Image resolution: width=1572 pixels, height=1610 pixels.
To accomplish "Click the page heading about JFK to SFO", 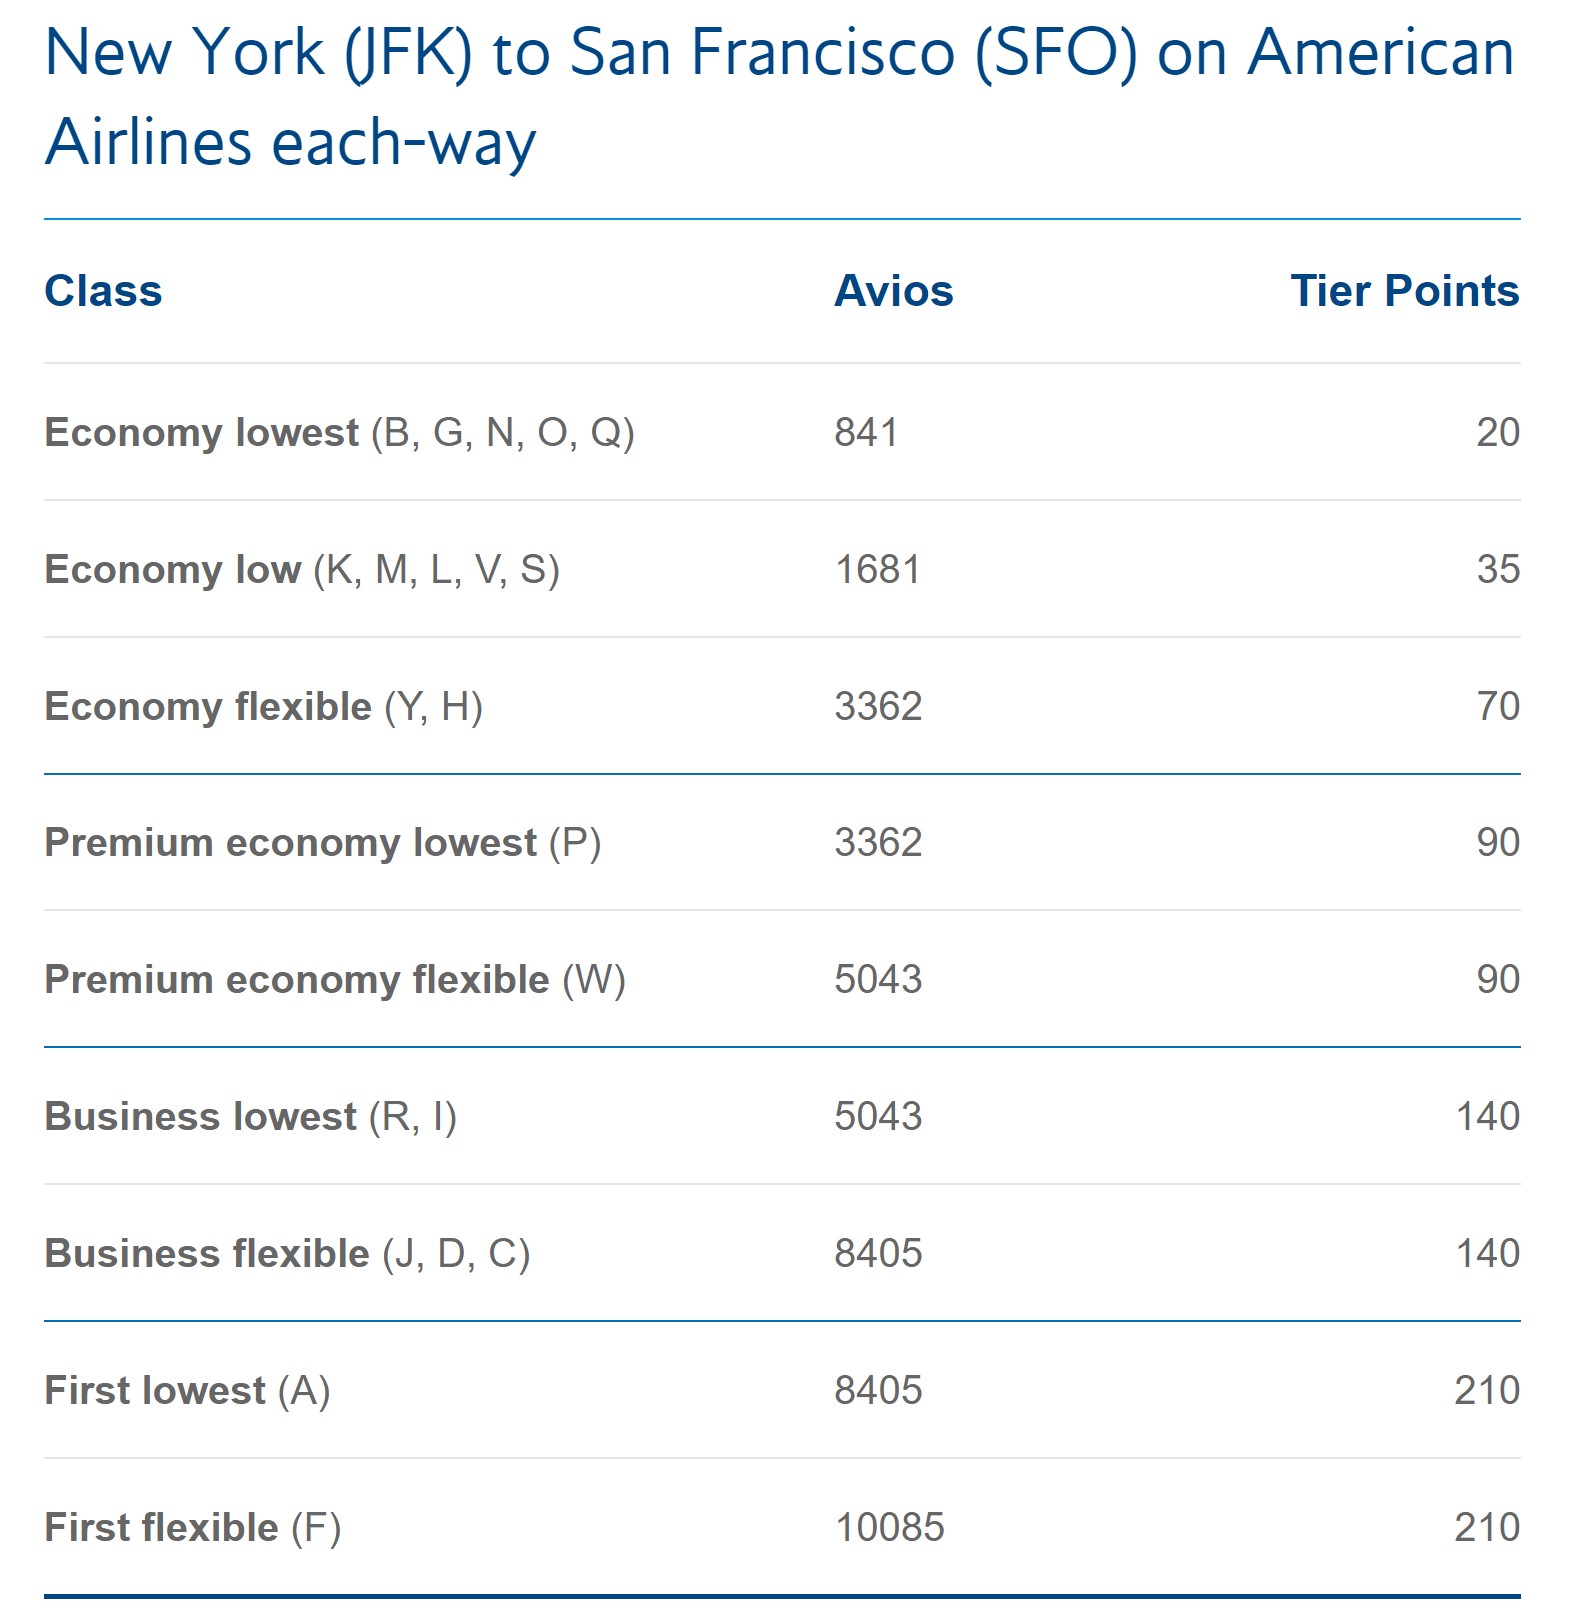I will [x=780, y=96].
